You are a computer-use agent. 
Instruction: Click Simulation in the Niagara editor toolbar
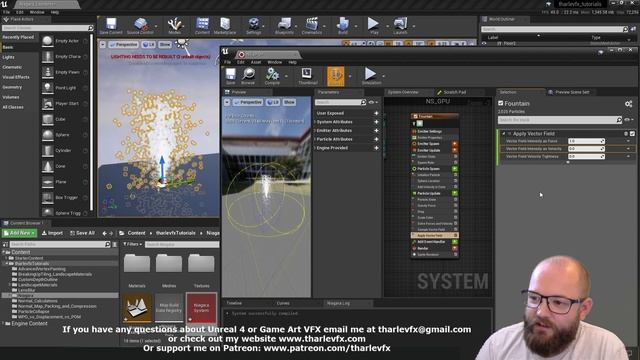point(371,76)
